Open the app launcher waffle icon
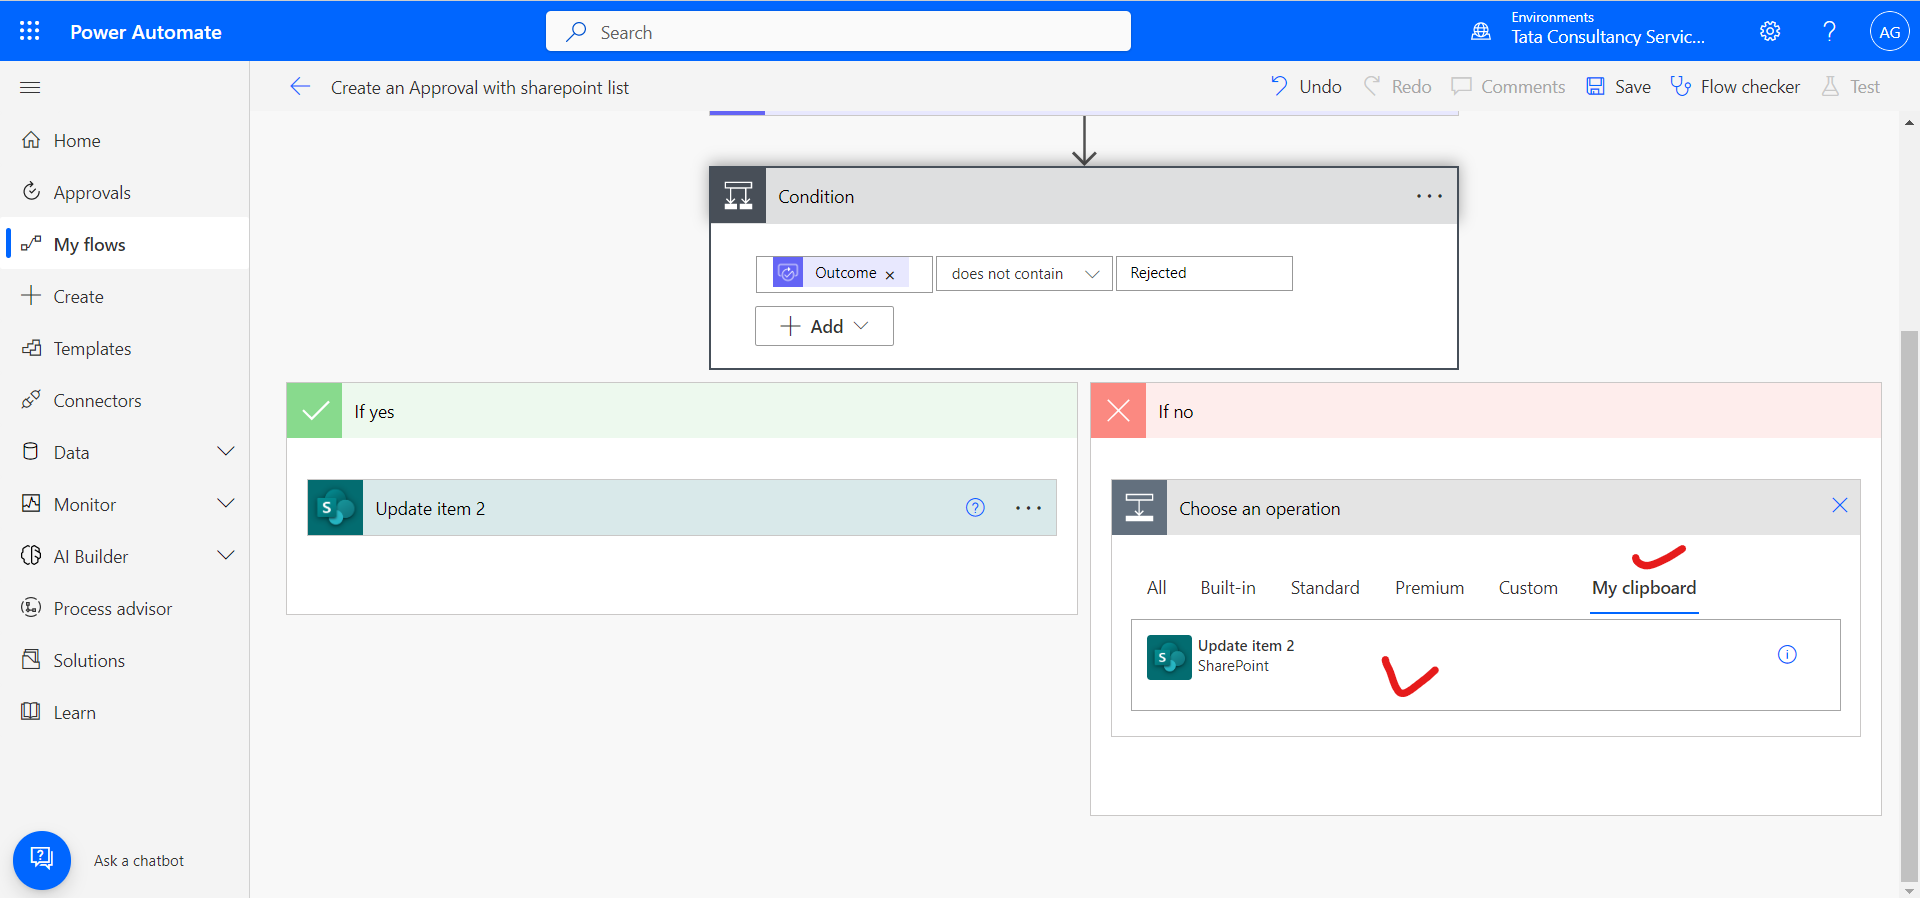 pos(30,31)
